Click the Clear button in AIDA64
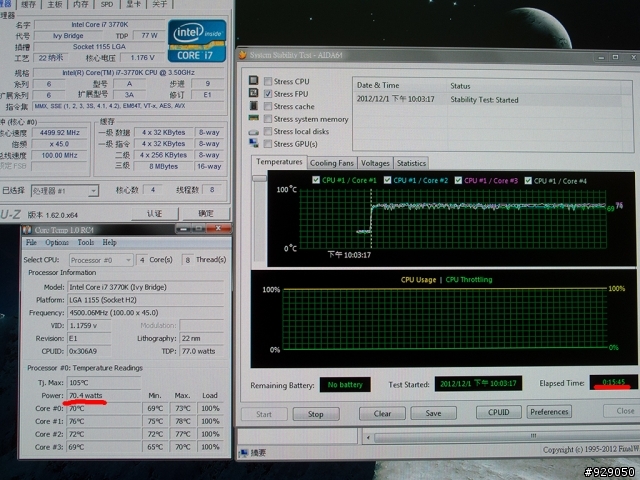 (x=382, y=413)
